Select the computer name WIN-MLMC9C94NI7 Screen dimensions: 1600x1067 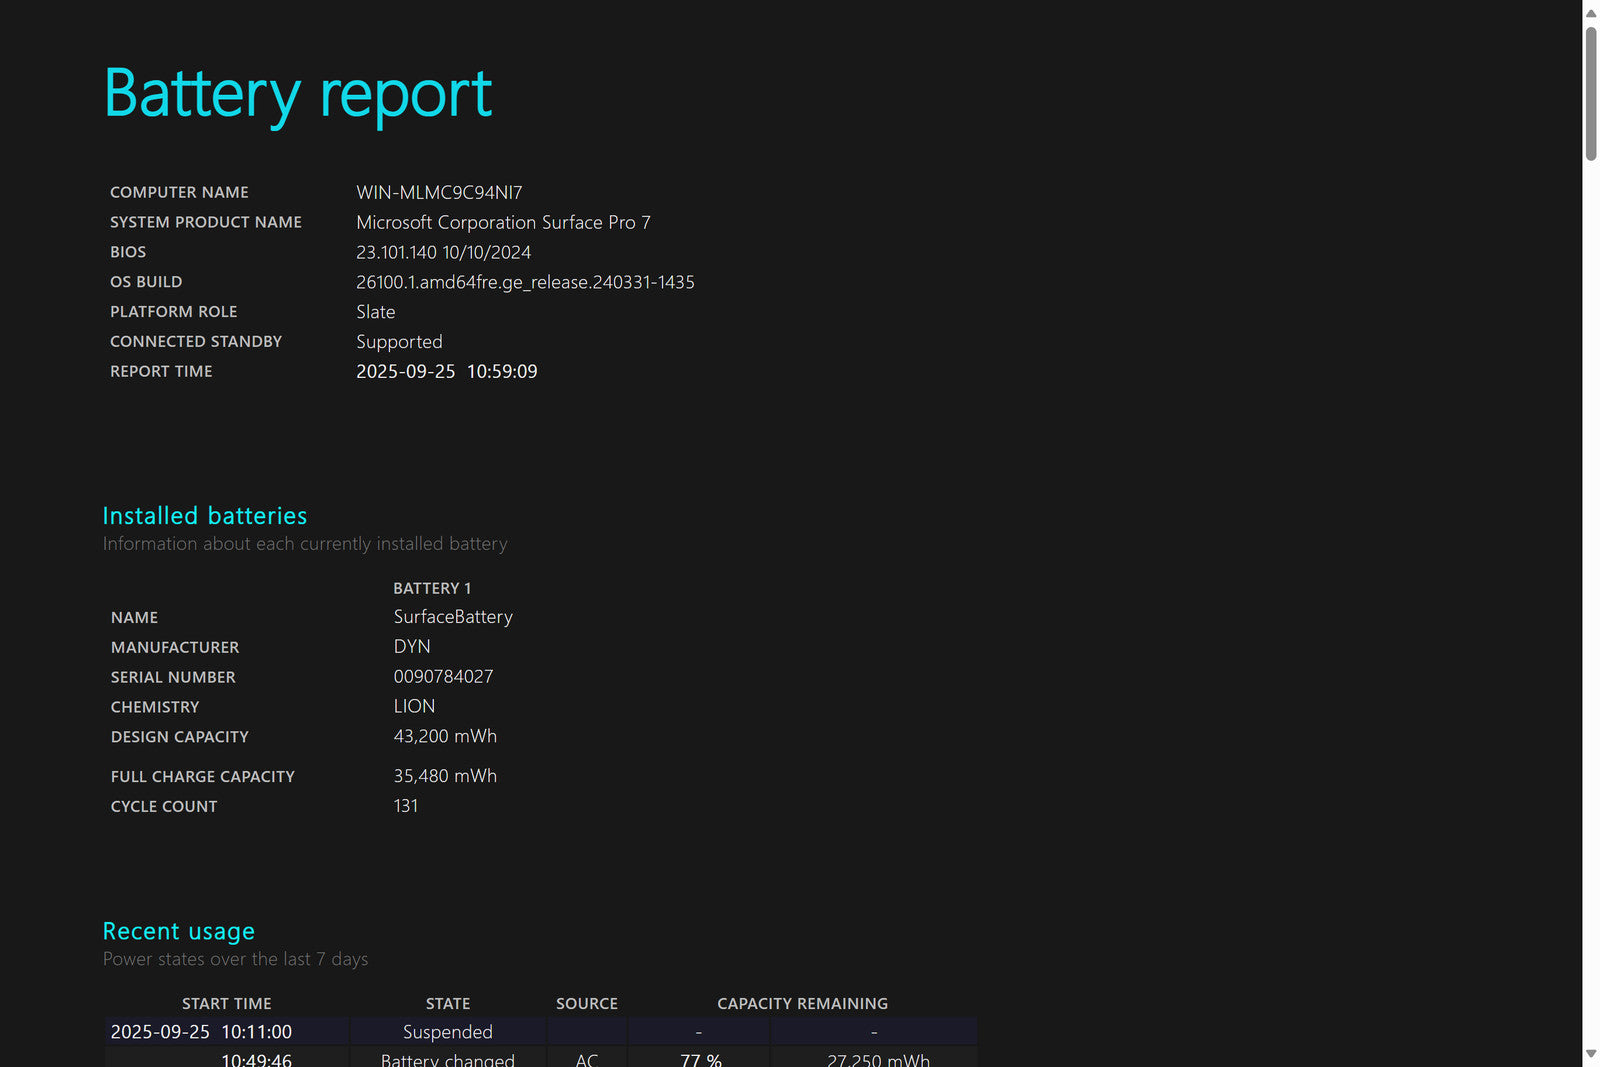439,192
